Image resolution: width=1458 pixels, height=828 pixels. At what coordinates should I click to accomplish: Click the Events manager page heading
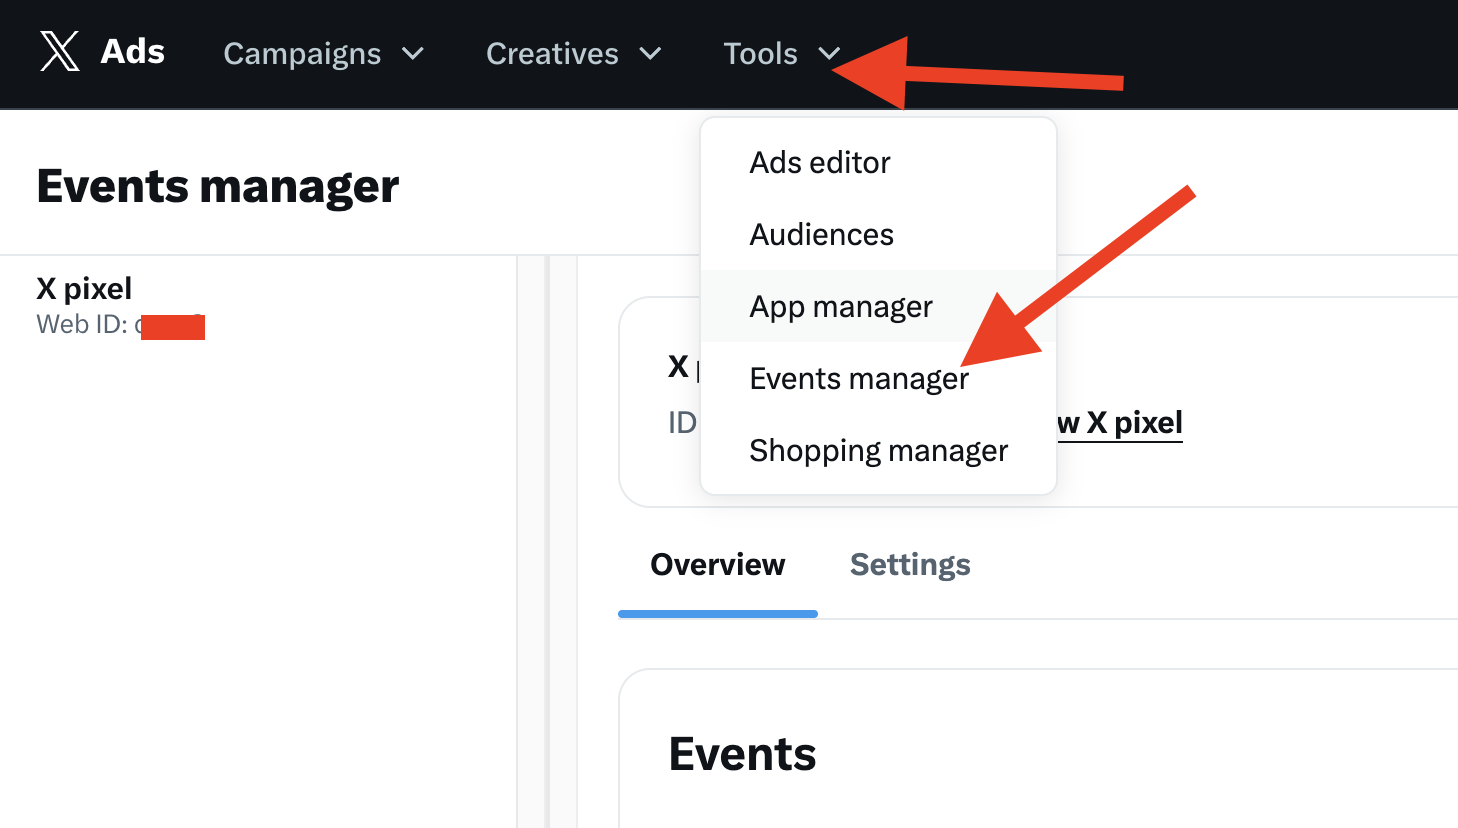coord(218,186)
